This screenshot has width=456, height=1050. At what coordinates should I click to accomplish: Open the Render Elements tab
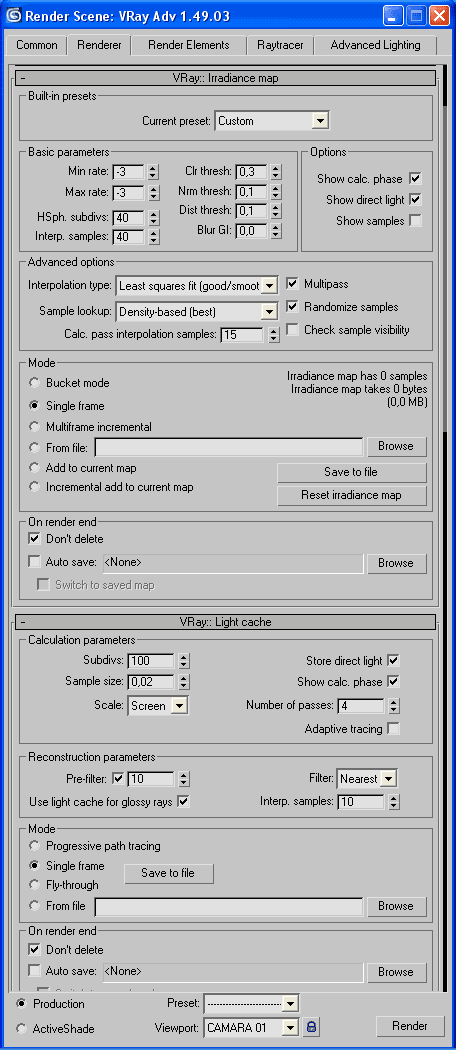pos(189,46)
